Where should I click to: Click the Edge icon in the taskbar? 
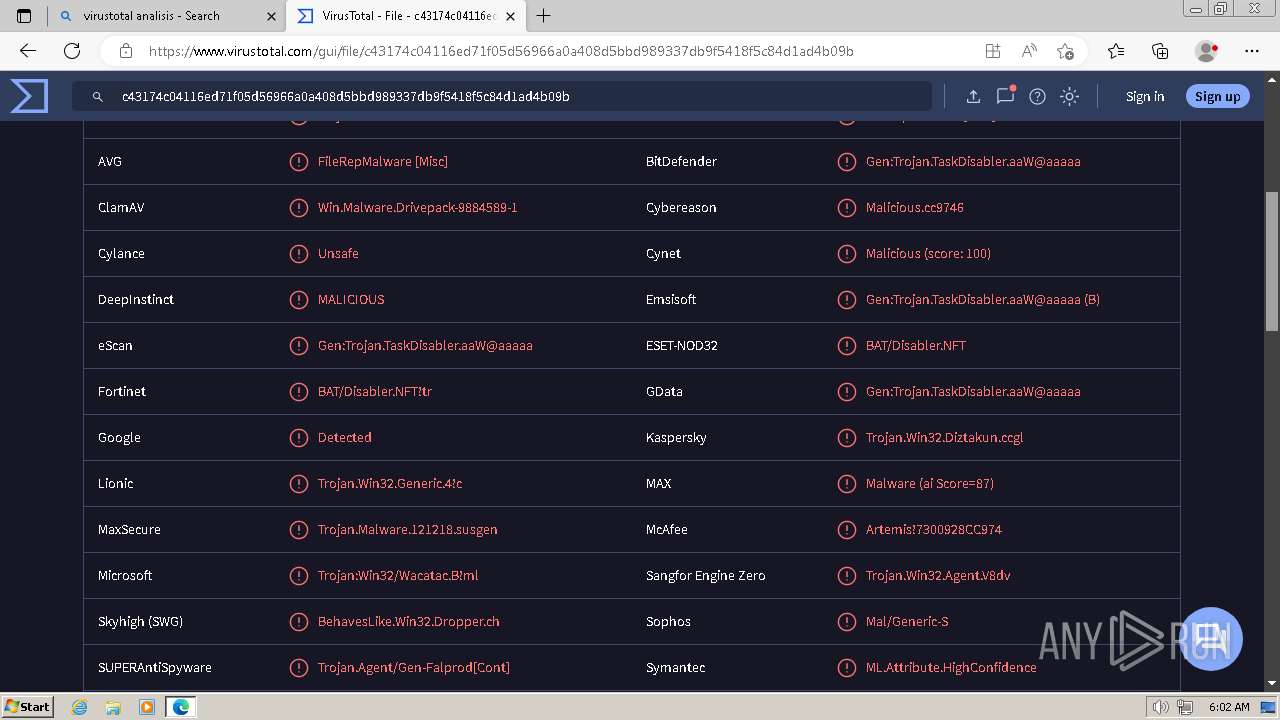pos(181,707)
